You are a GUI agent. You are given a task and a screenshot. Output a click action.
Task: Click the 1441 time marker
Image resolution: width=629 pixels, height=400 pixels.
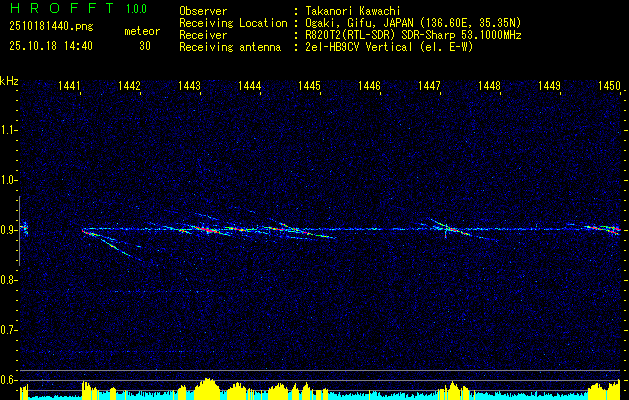tap(69, 85)
